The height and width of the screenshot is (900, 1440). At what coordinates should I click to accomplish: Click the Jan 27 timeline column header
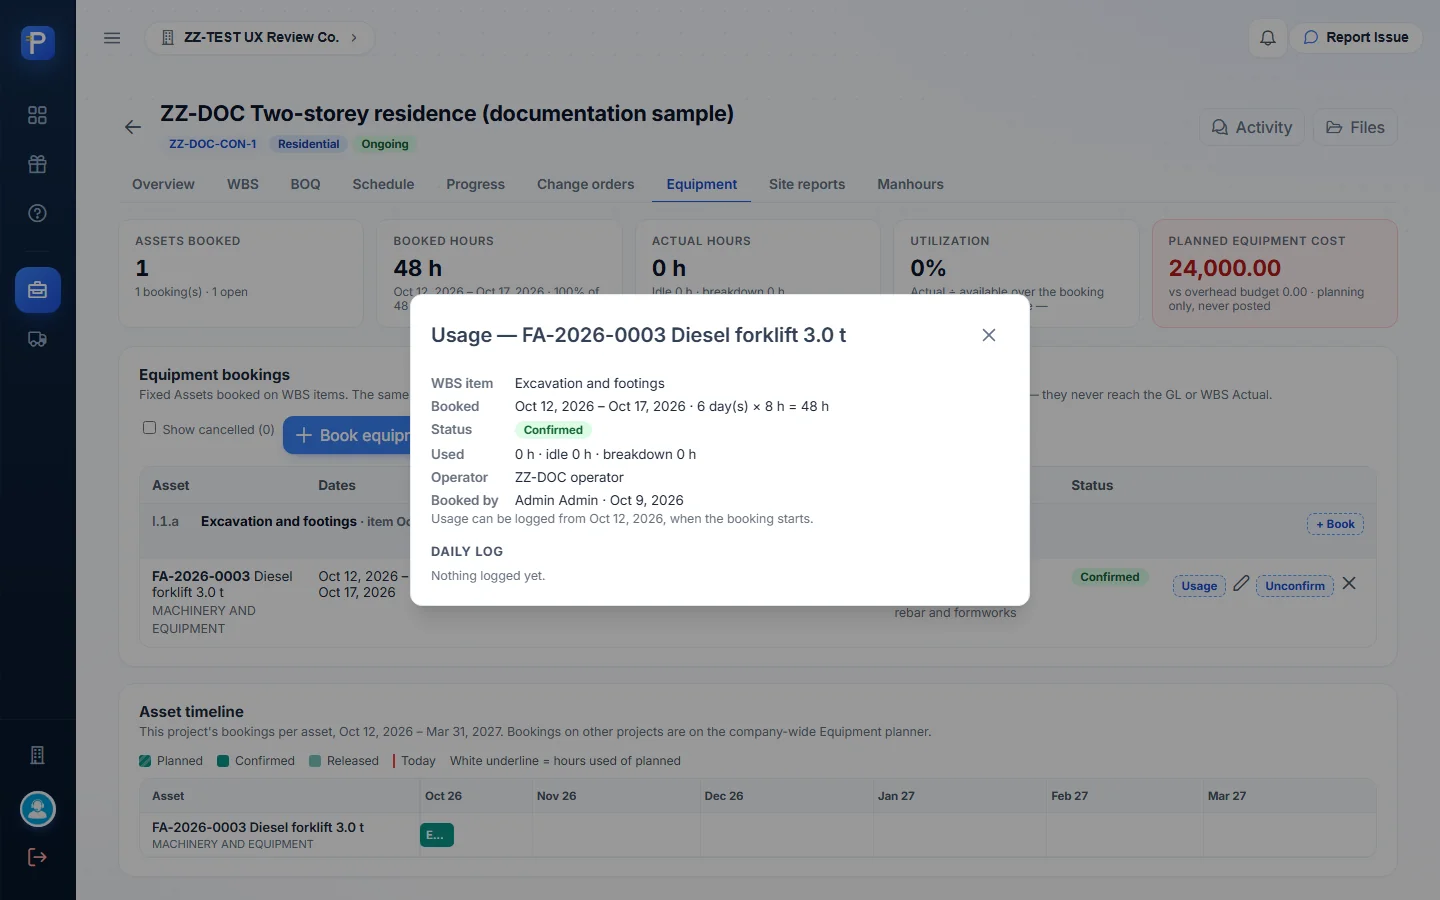[x=896, y=796]
